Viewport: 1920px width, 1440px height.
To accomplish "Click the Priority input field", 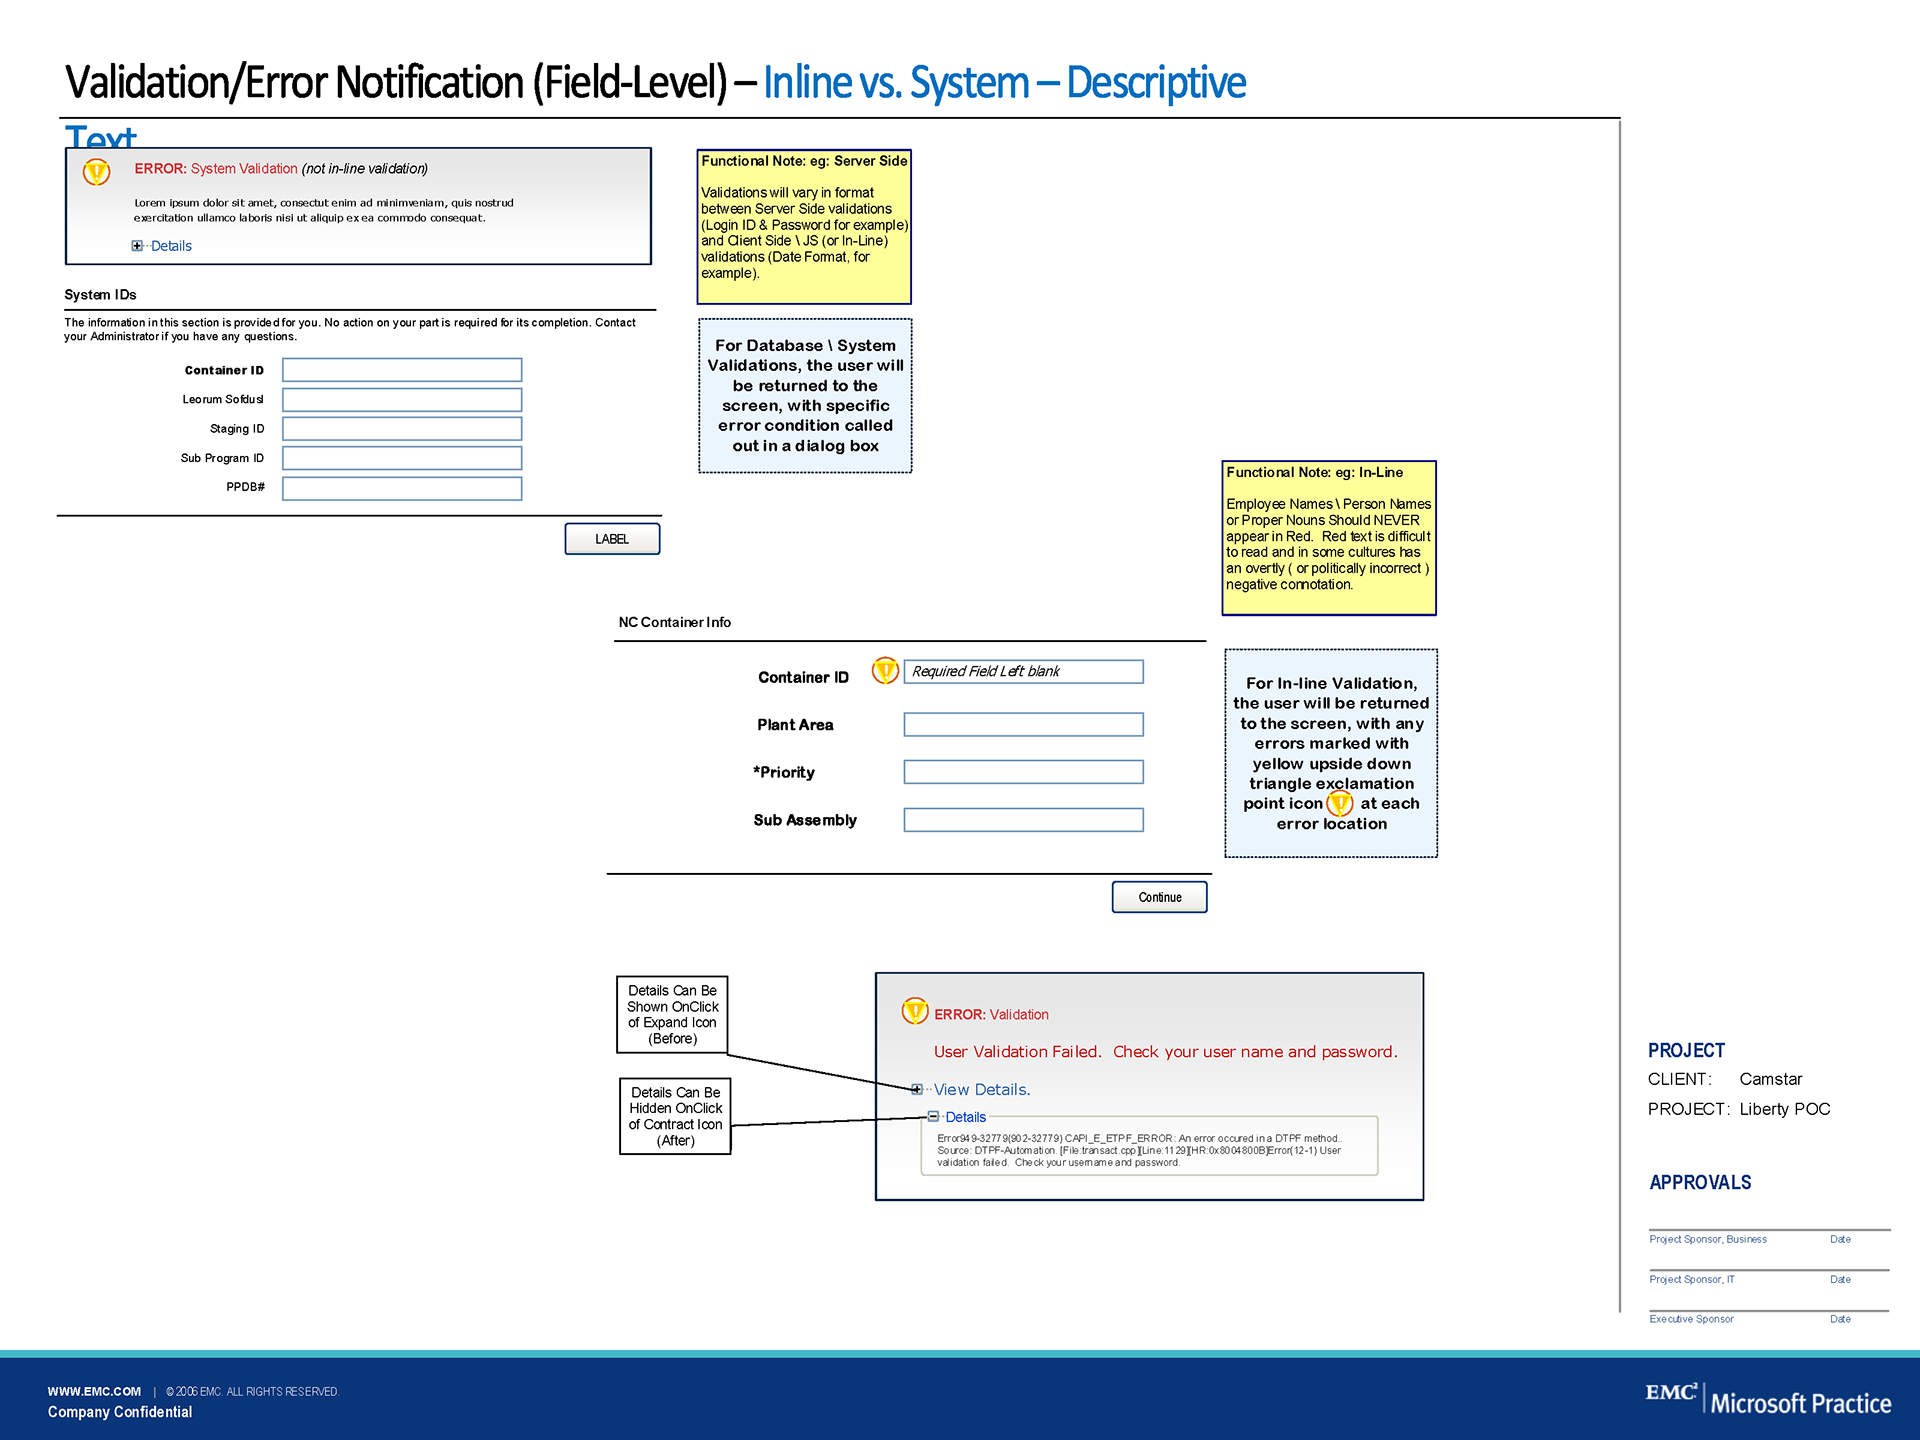I will point(1023,772).
